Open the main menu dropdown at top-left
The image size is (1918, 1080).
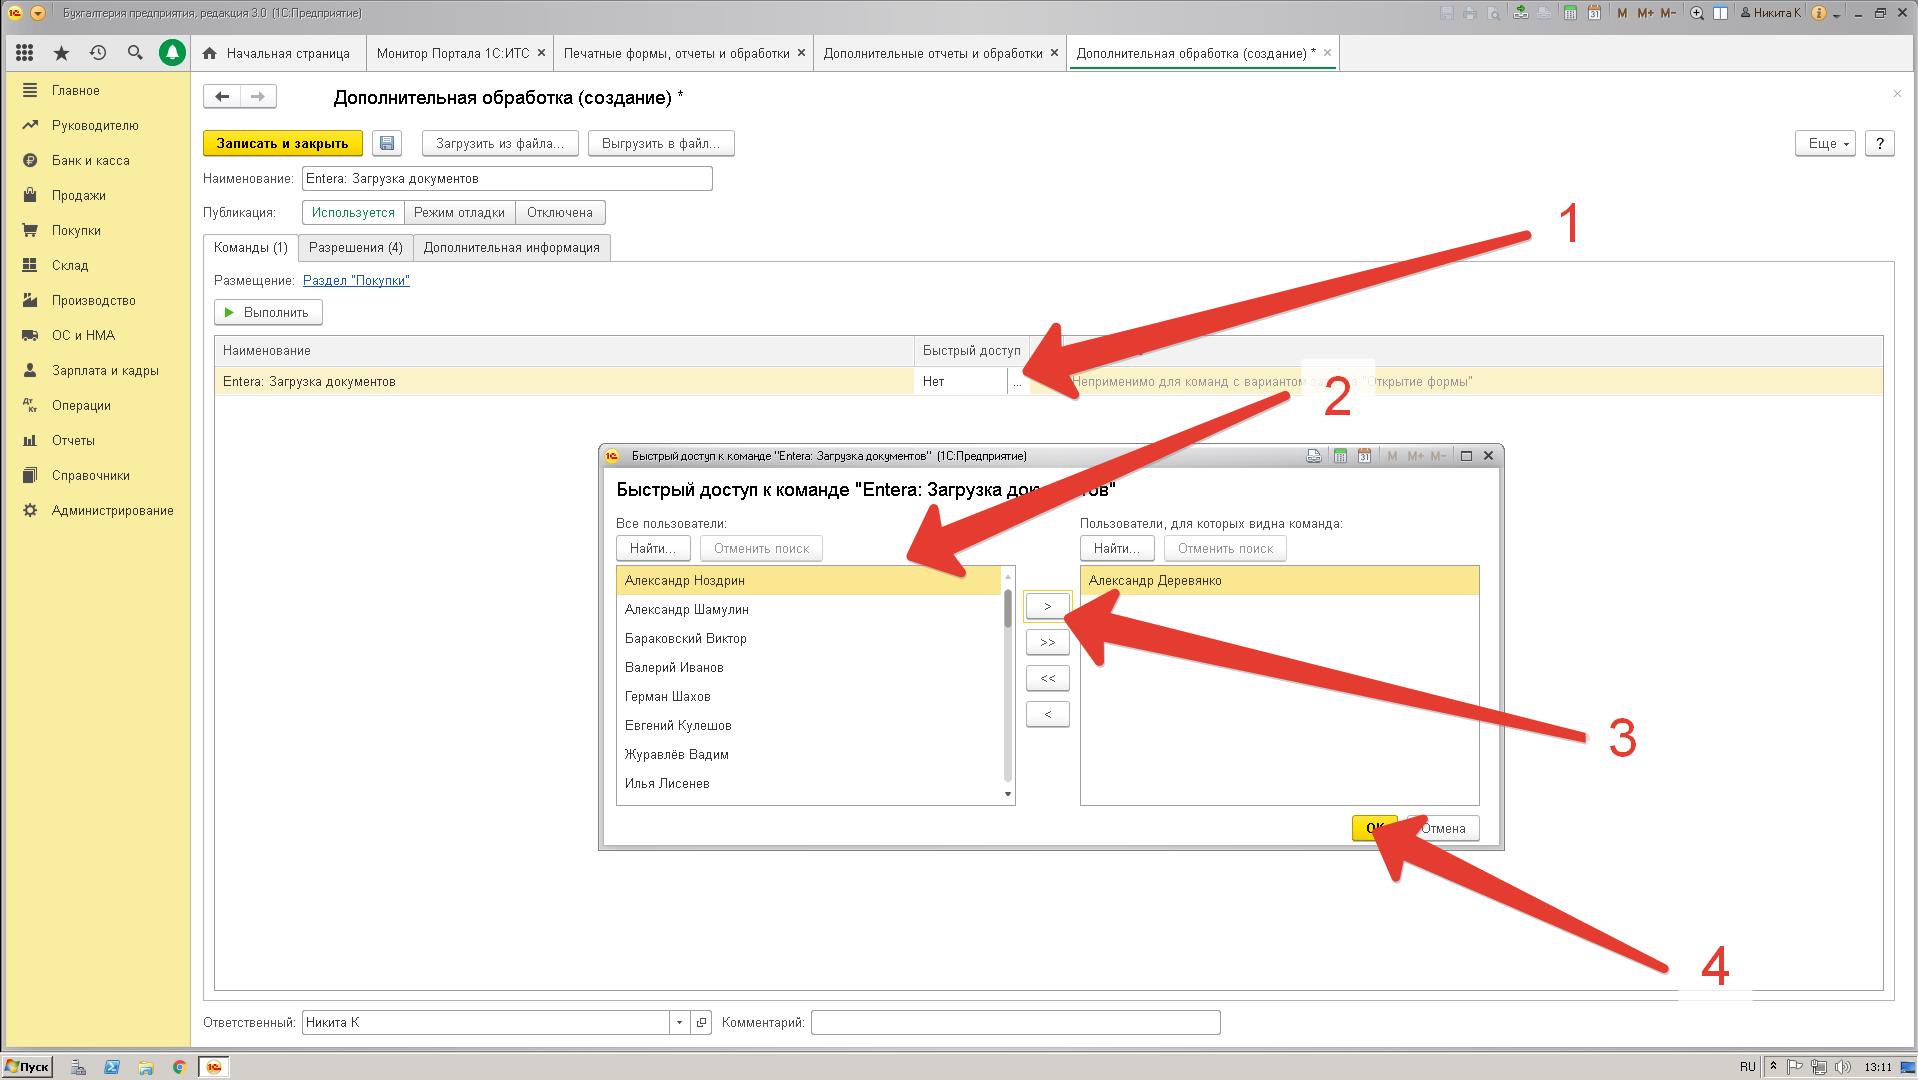click(x=38, y=13)
